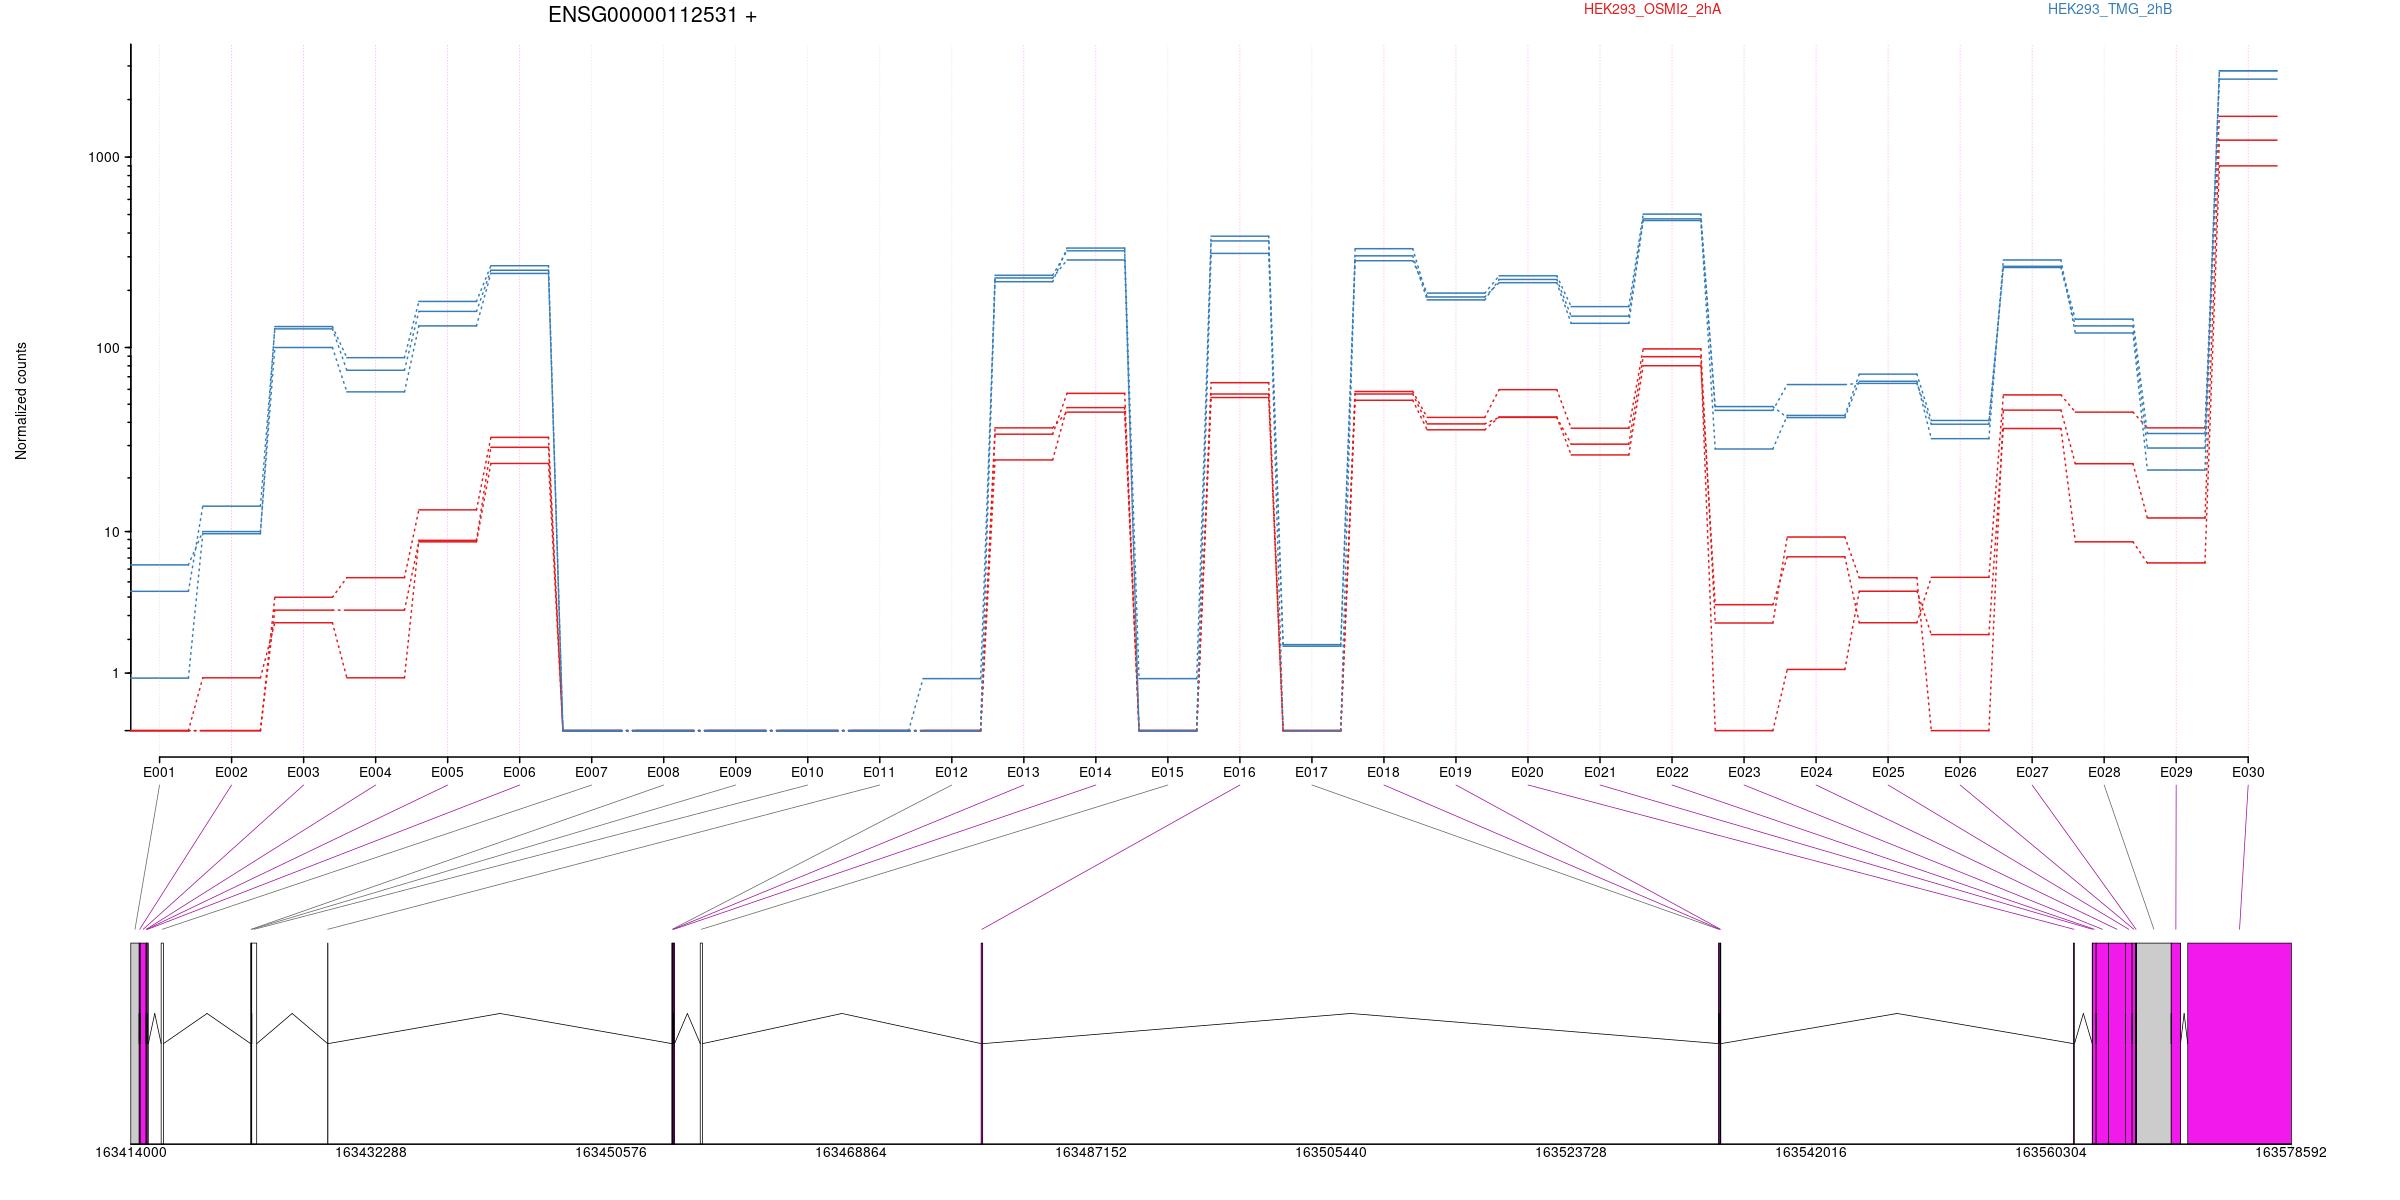The image size is (2400, 1200).
Task: Click genomic coordinate 163450576
Action: [611, 1153]
